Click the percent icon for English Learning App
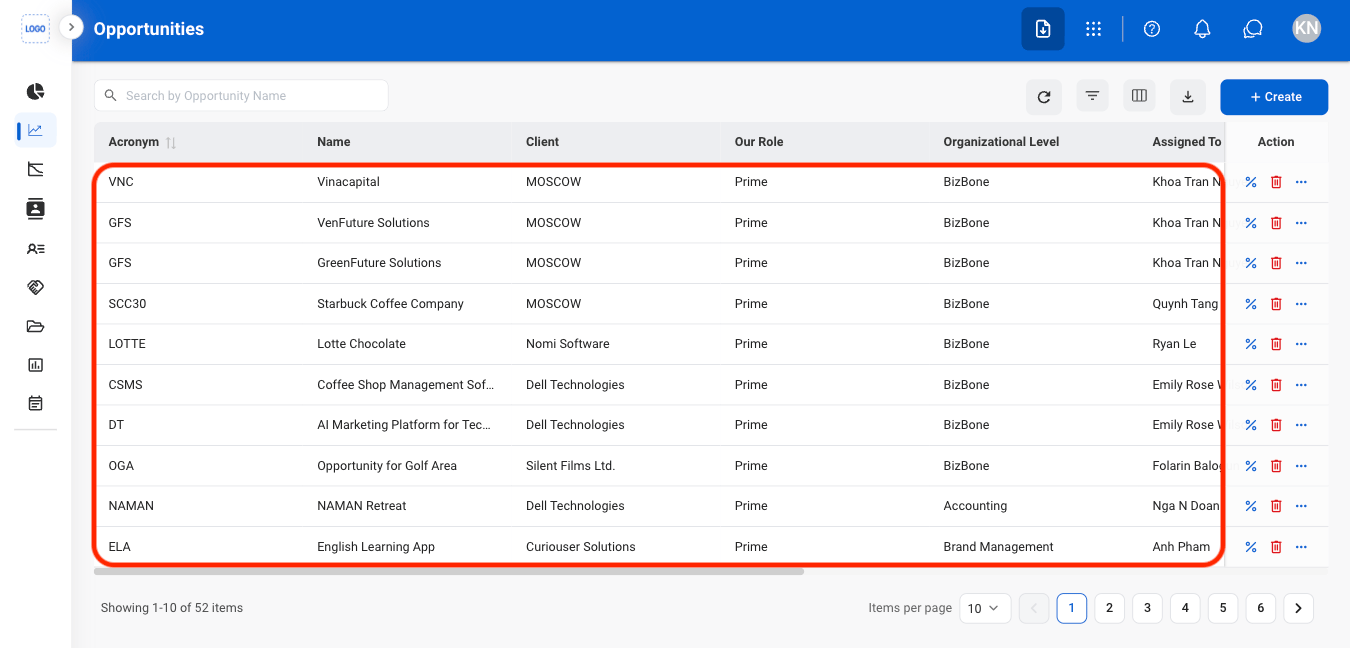Screen dimensions: 1350x648 [1250, 547]
